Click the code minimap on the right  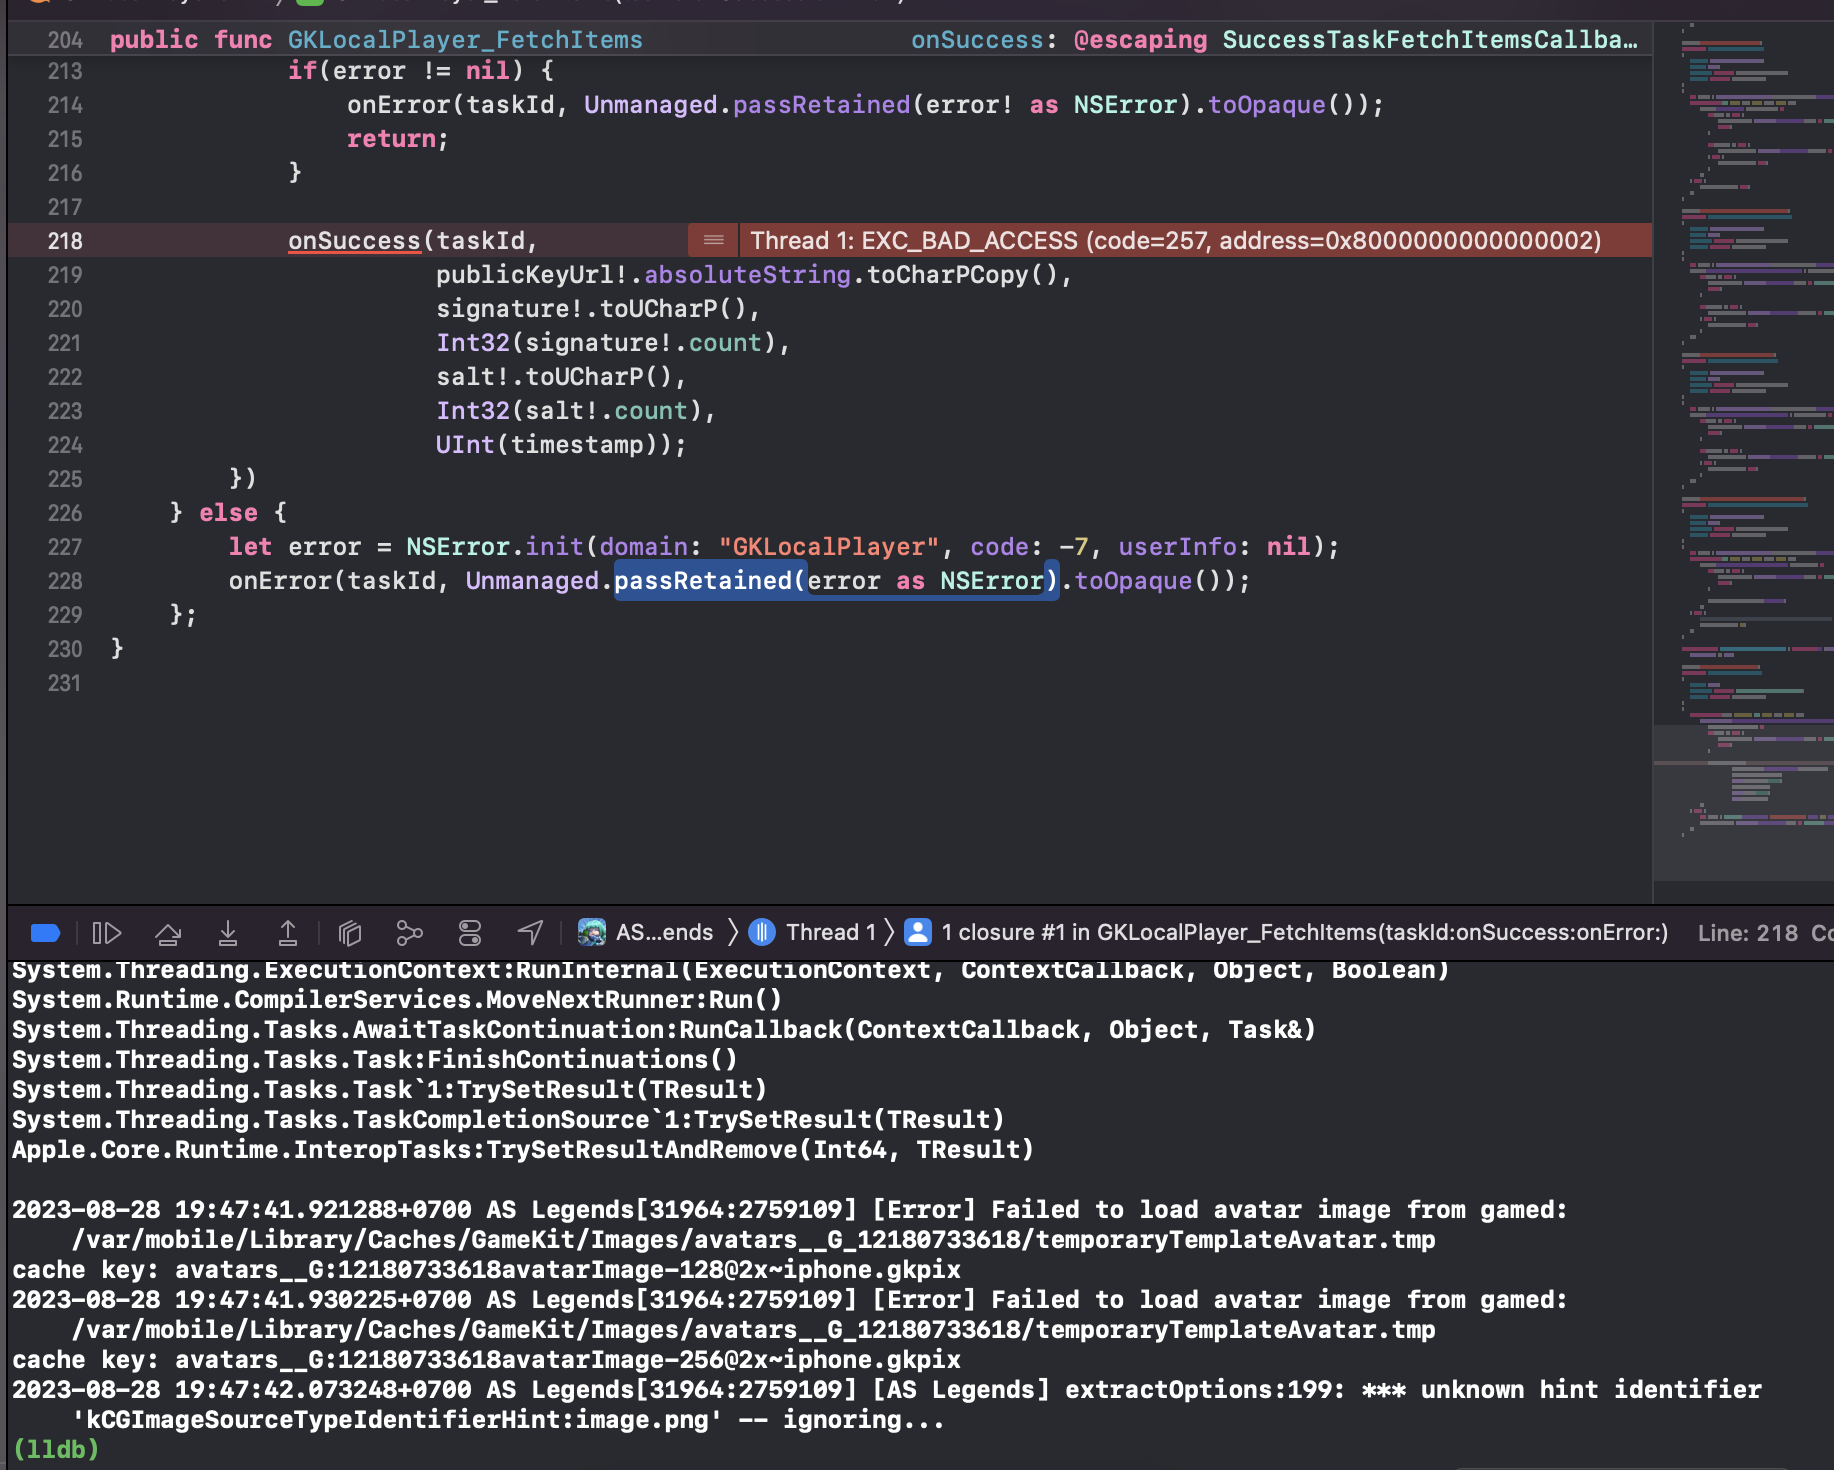1743,450
